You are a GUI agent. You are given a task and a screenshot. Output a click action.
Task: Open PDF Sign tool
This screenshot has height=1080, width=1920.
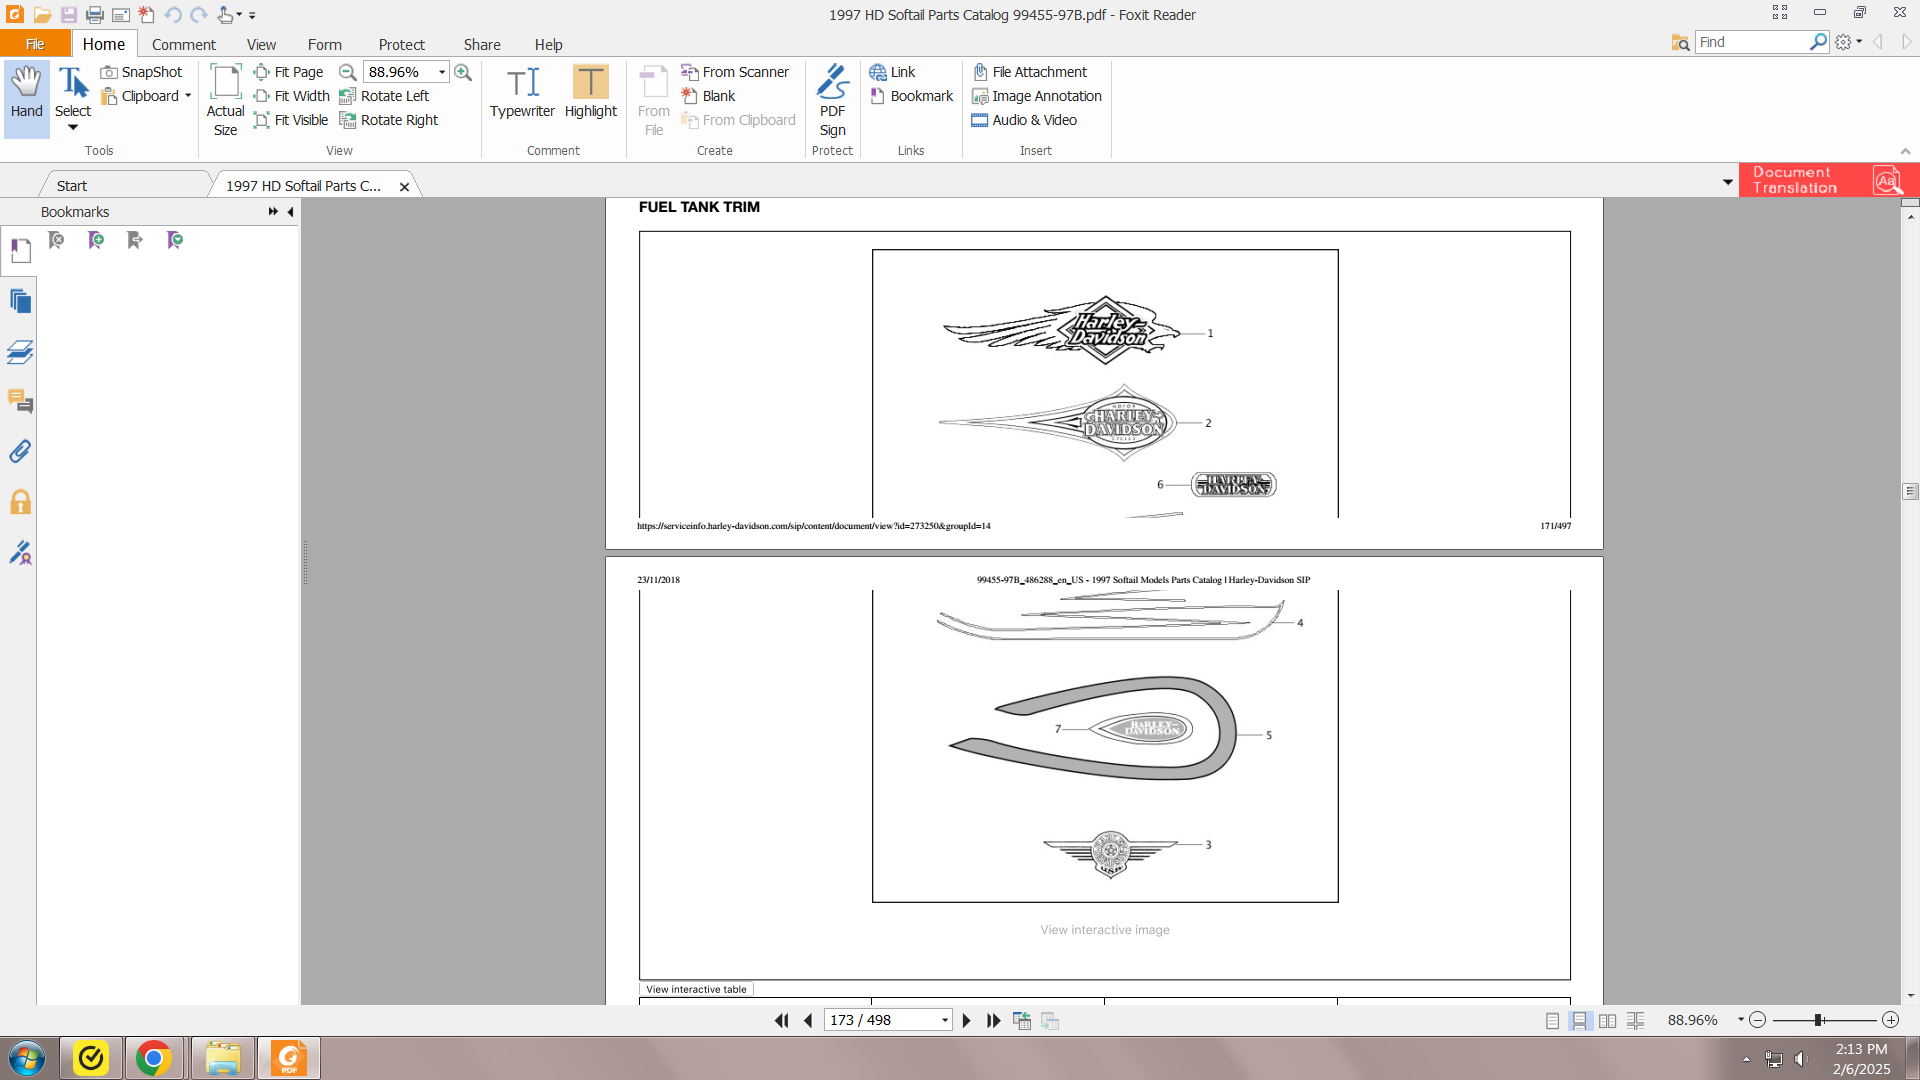click(x=832, y=100)
